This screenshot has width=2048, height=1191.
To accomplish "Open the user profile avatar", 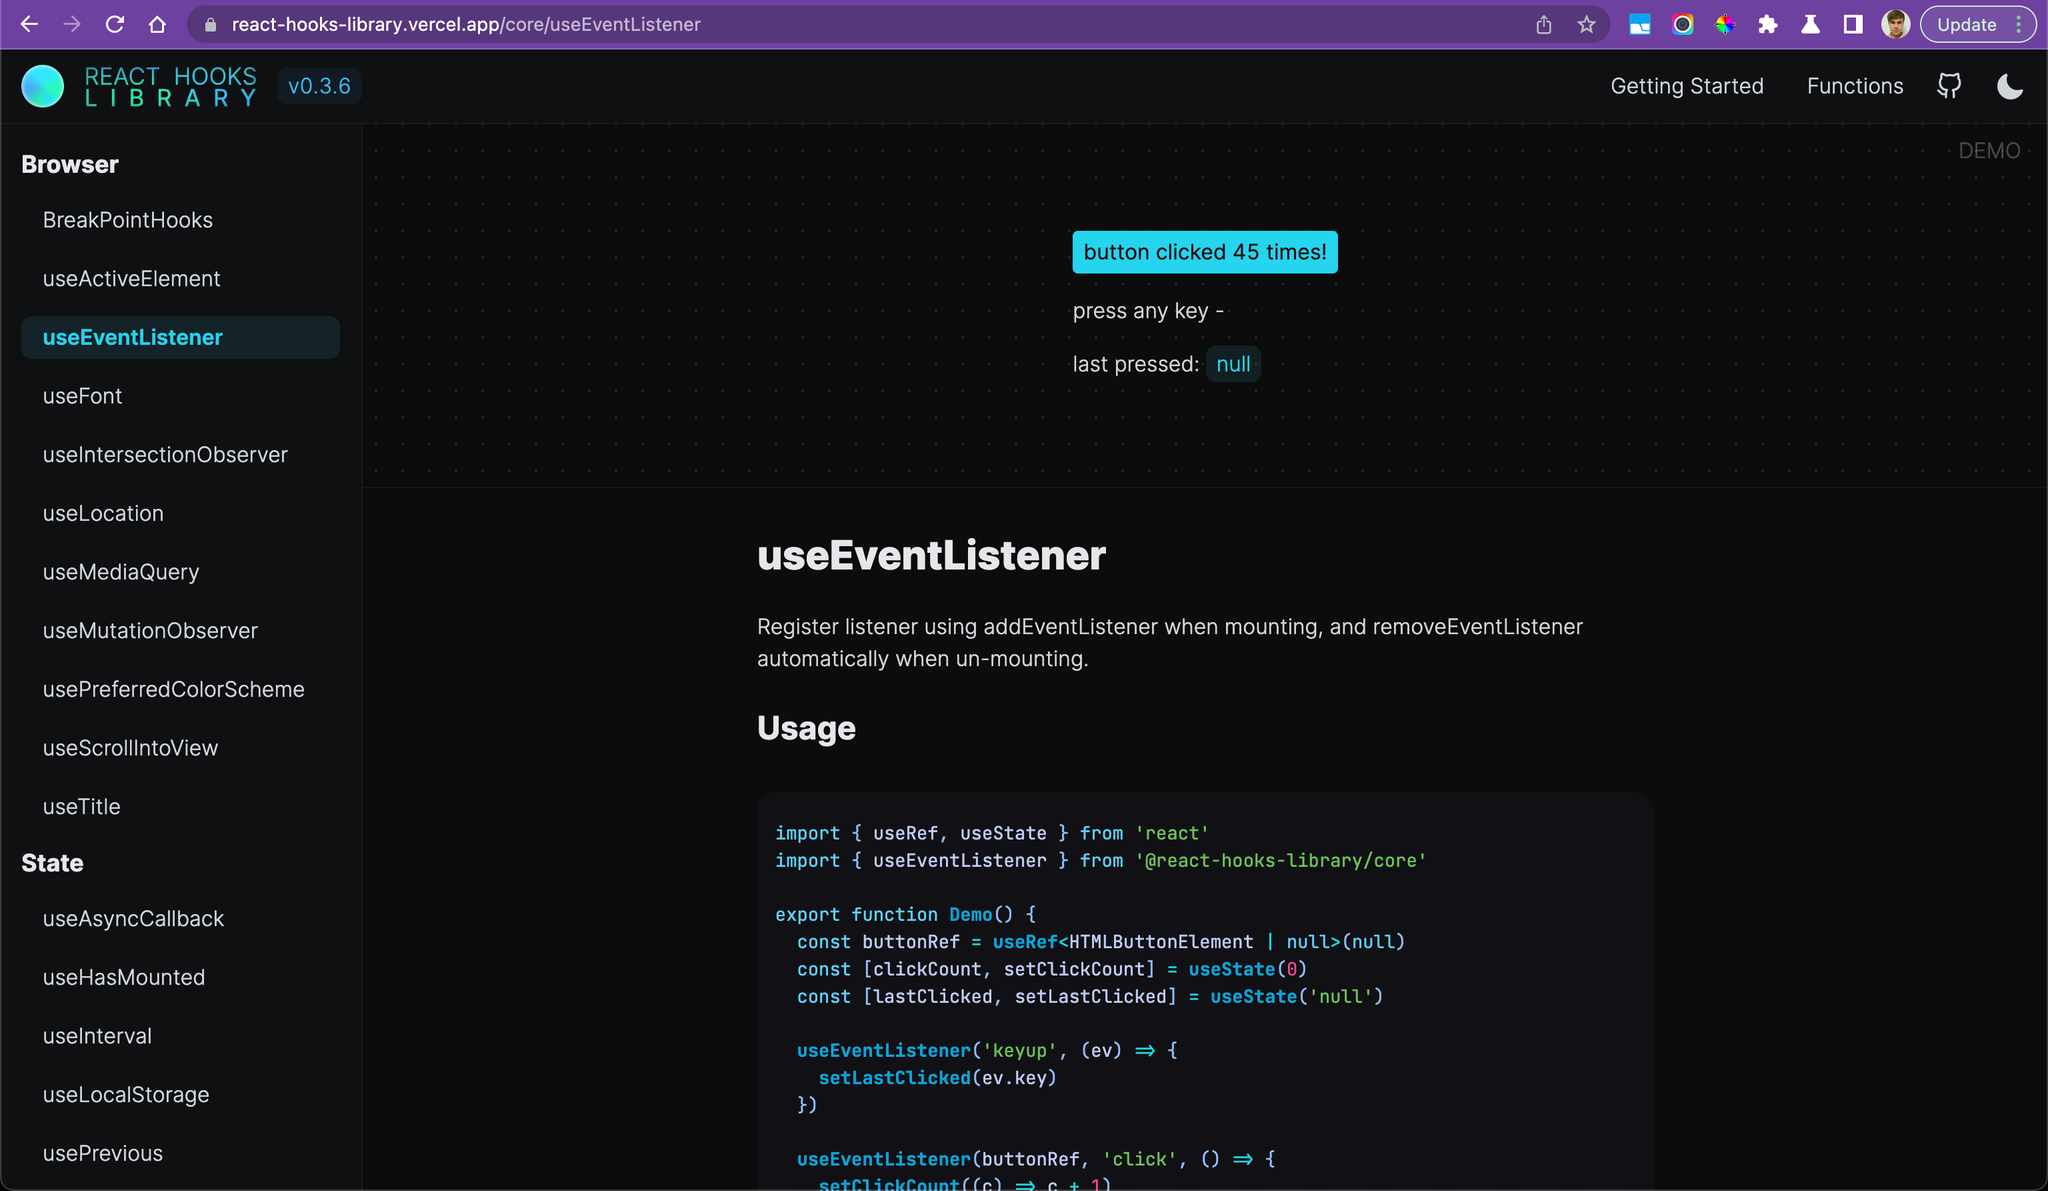I will (1895, 24).
